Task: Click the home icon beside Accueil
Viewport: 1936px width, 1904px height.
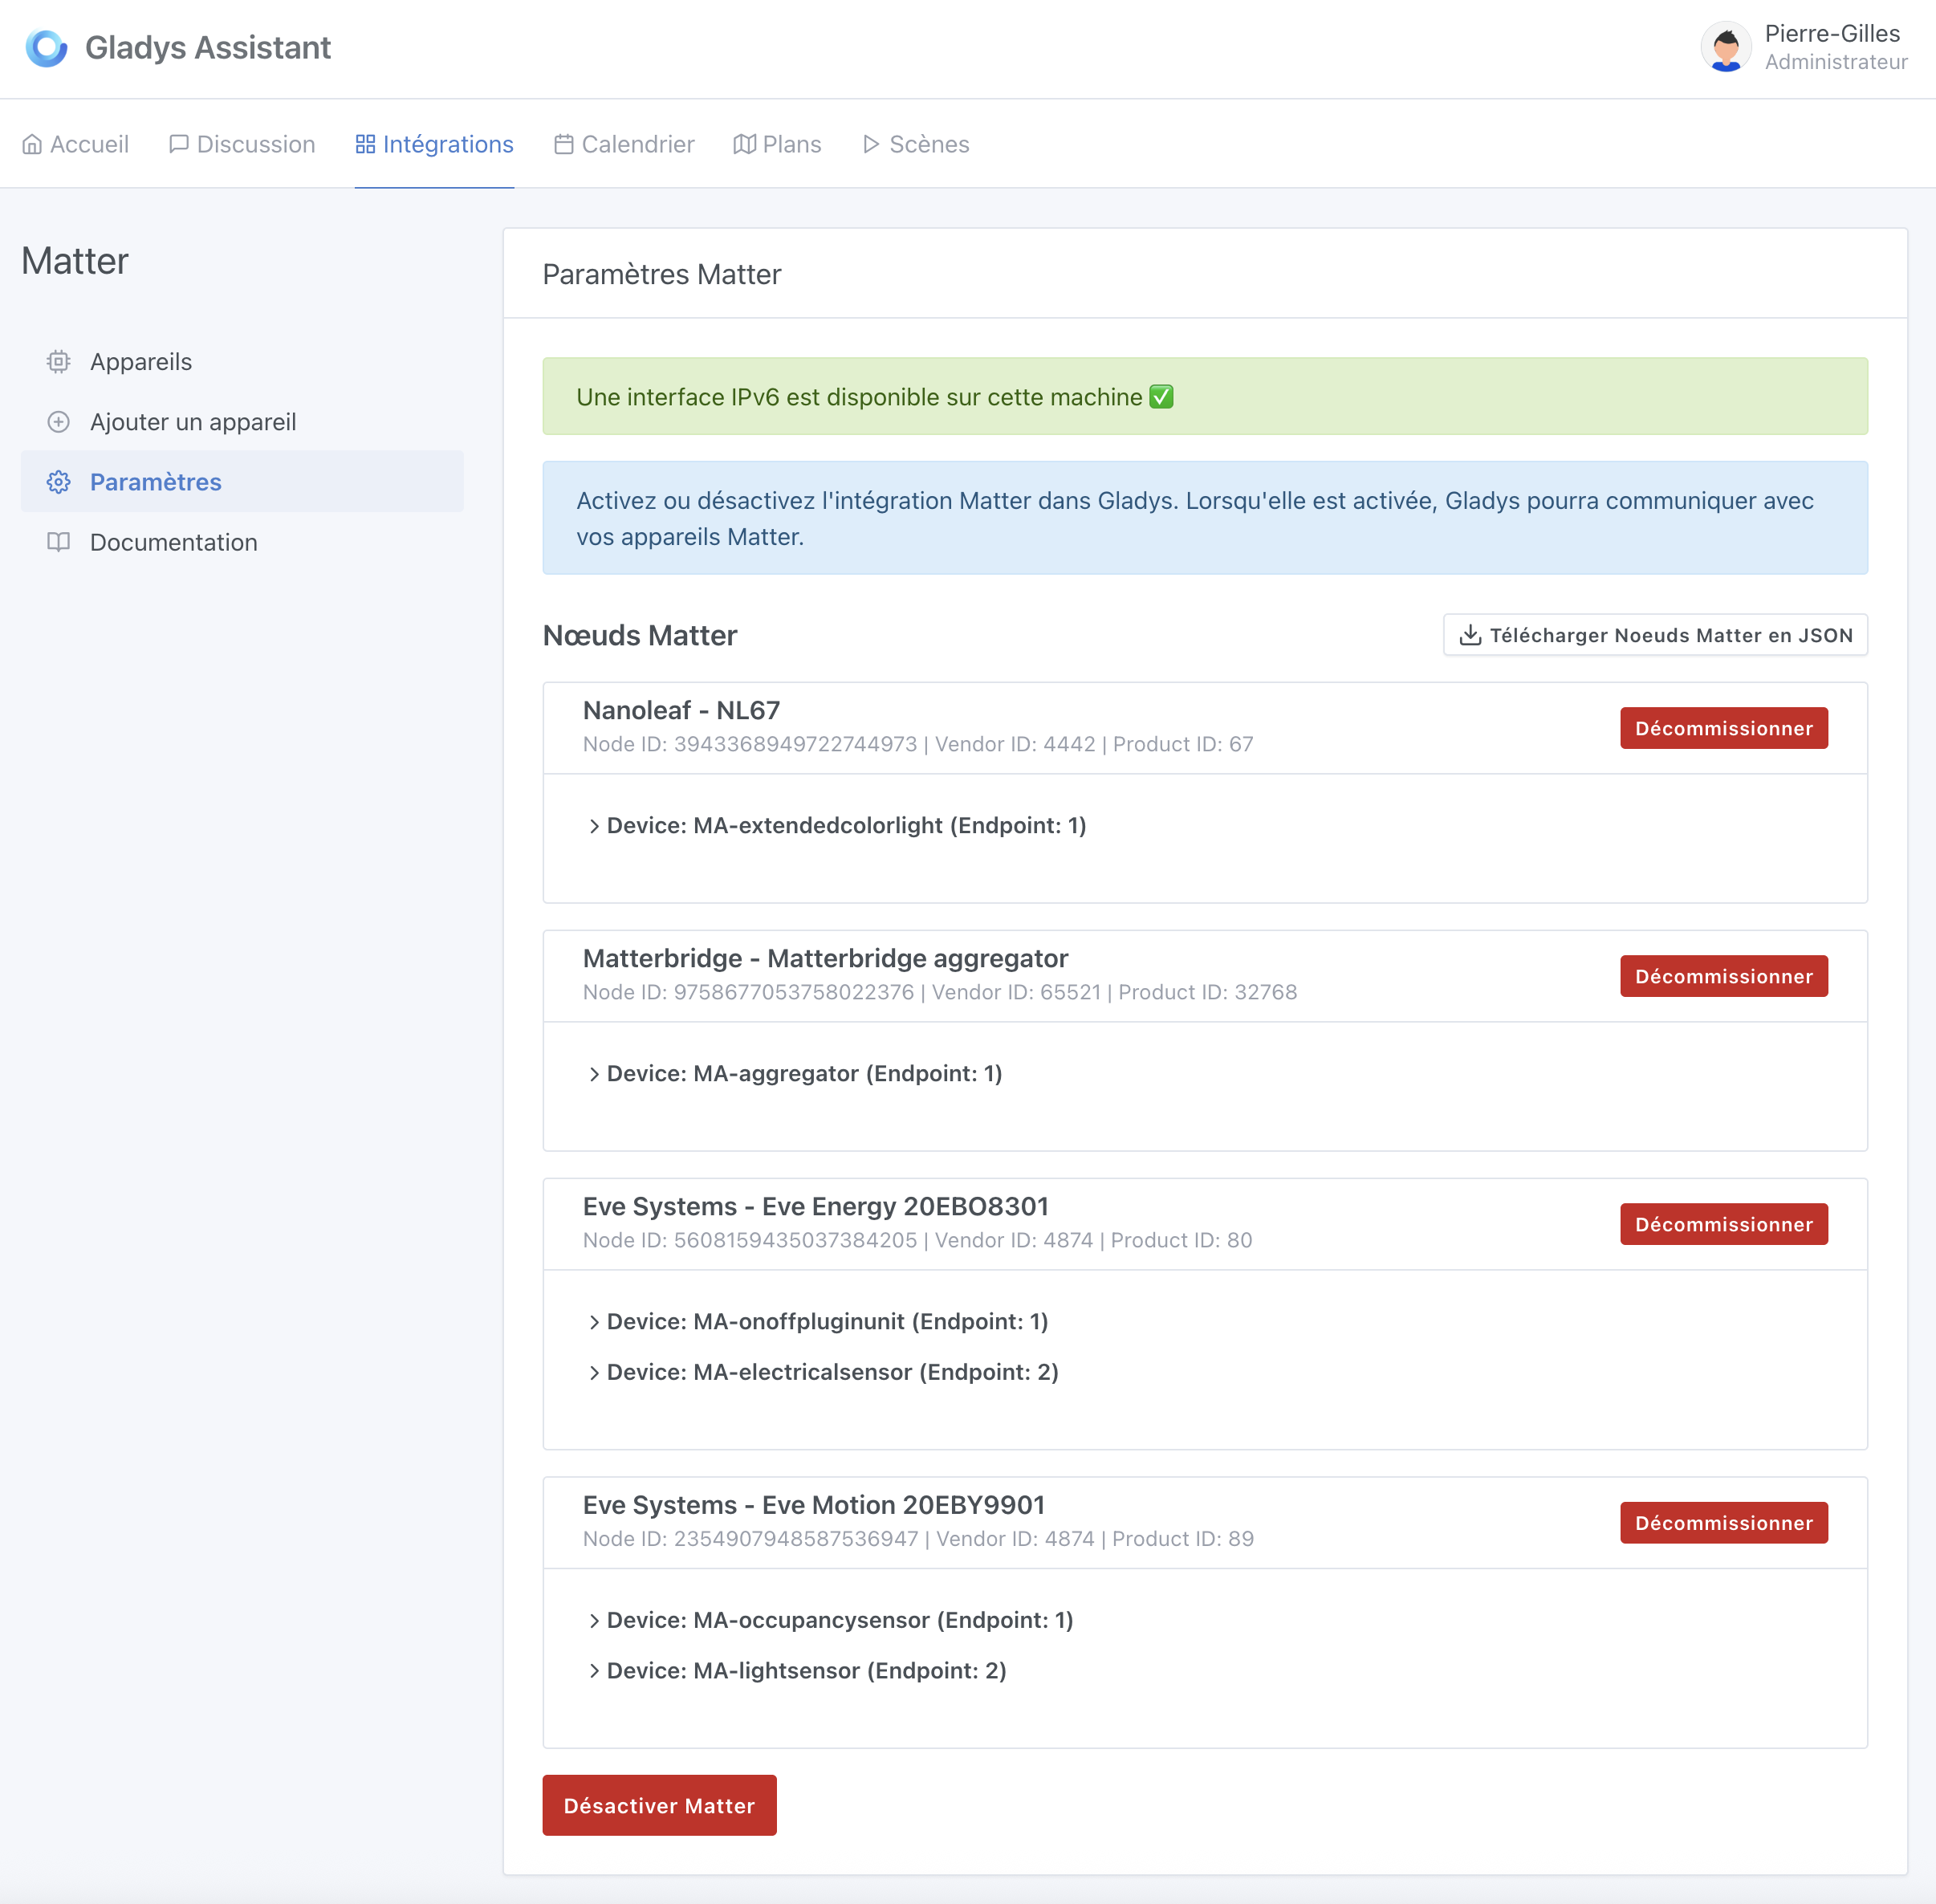Action: point(33,144)
